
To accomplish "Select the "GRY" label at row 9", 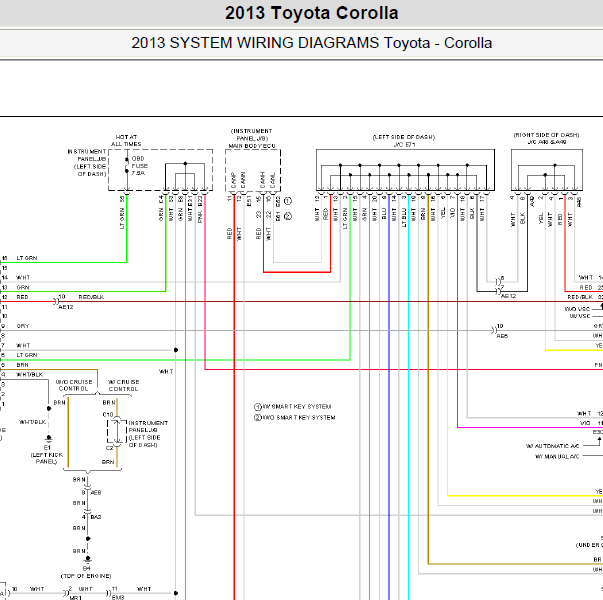I will (x=23, y=326).
